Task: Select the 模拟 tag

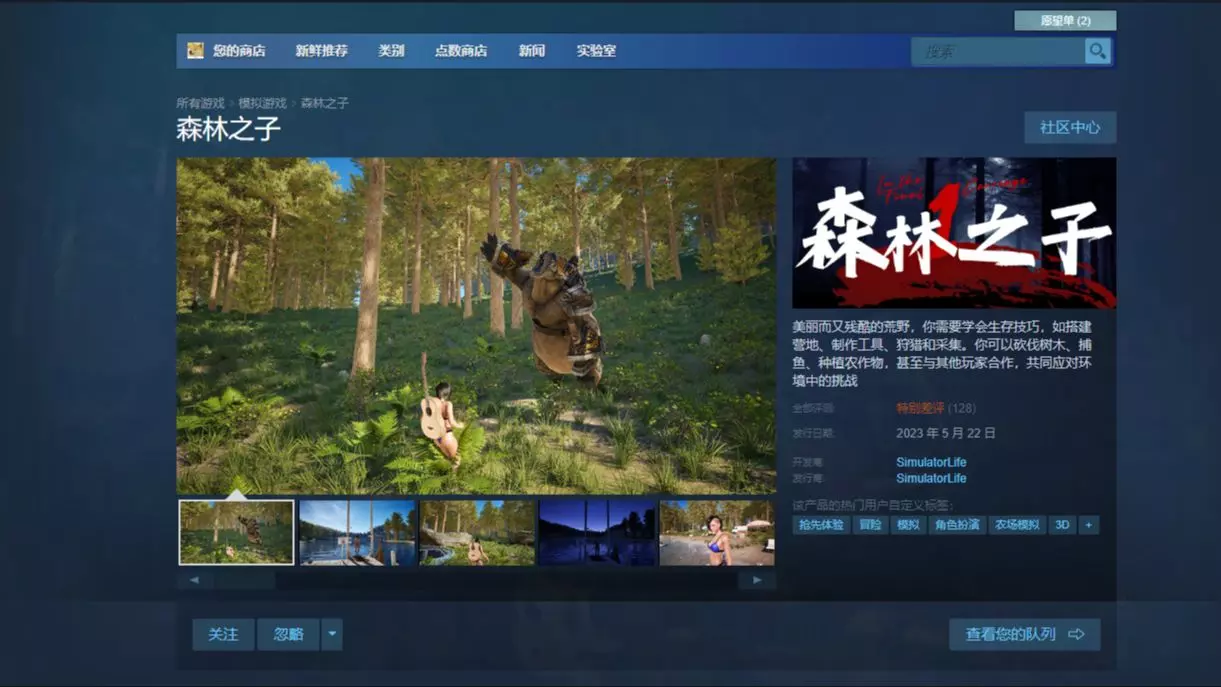Action: point(908,524)
